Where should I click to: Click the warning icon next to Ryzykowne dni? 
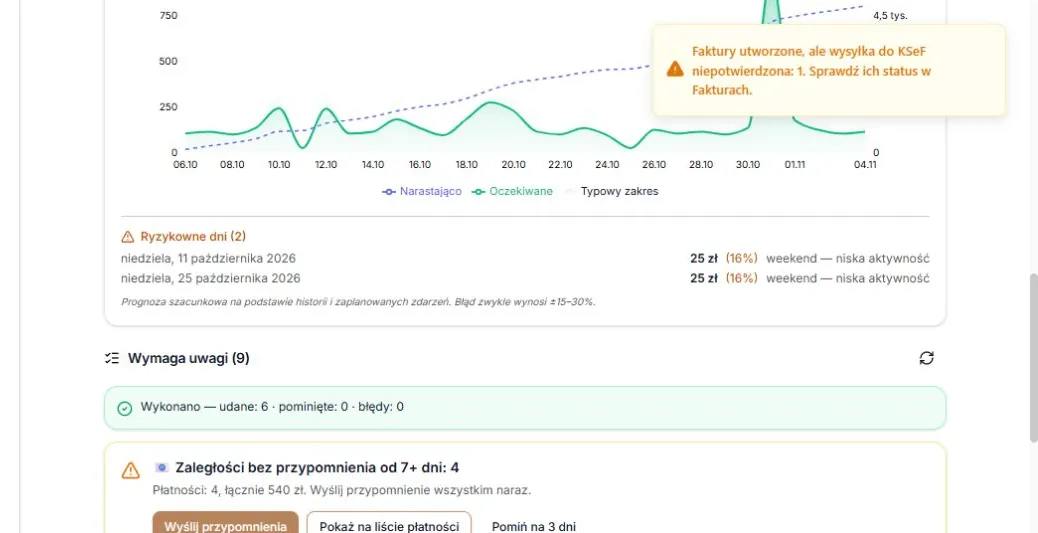coord(128,236)
